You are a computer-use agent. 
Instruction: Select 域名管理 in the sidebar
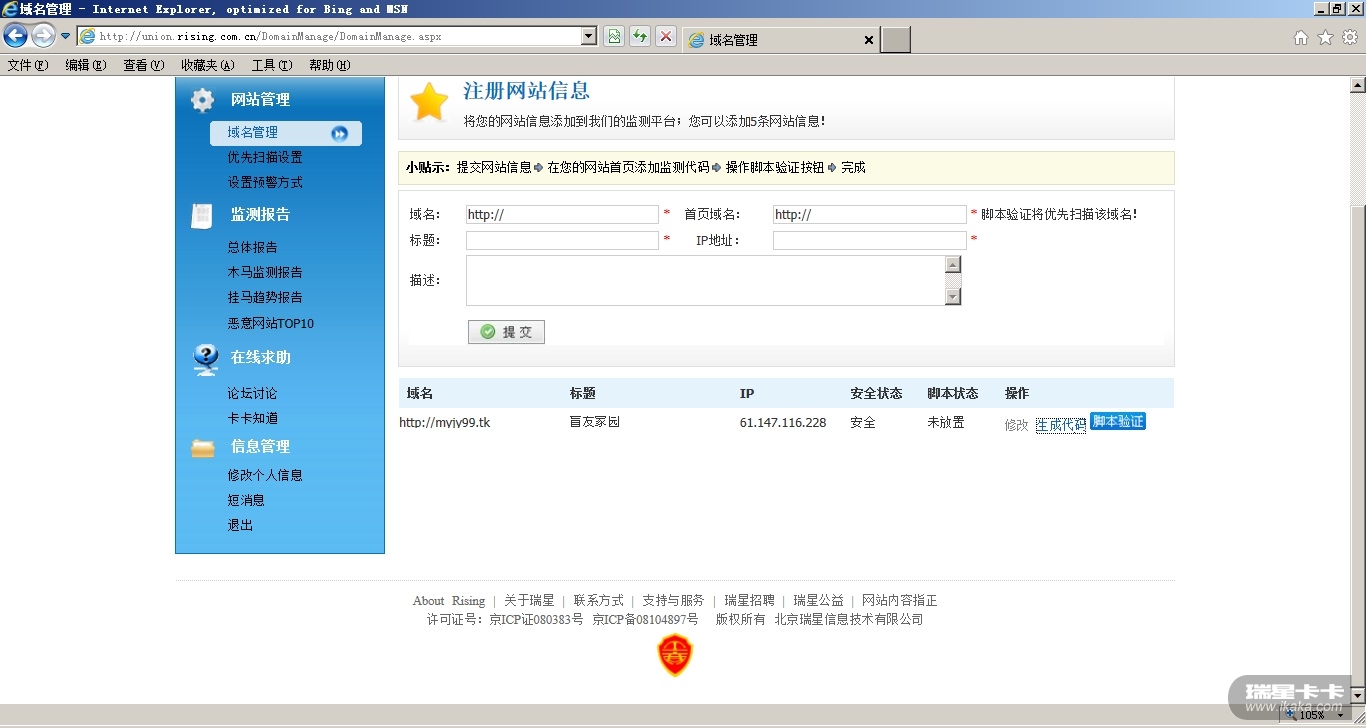(x=252, y=132)
